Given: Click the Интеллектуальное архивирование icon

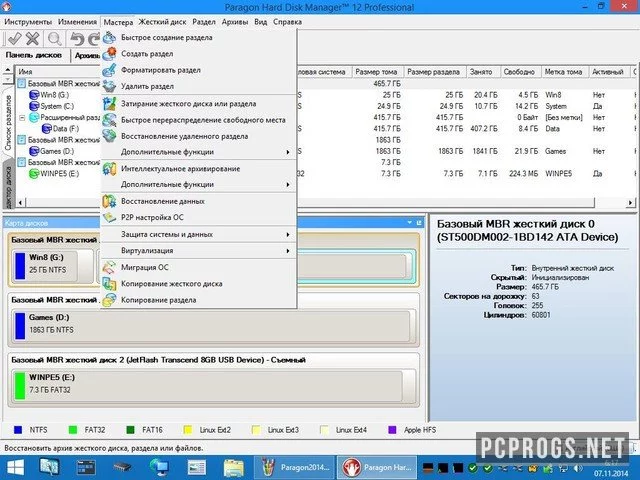Looking at the screenshot, I should point(109,169).
